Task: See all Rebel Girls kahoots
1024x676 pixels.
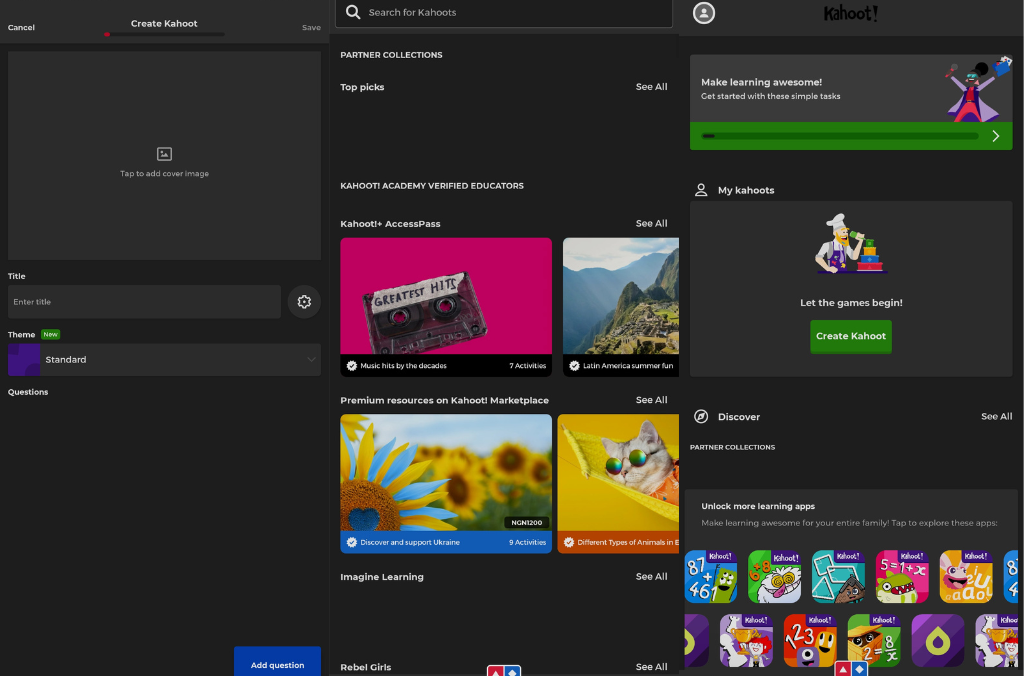Action: pyautogui.click(x=651, y=667)
